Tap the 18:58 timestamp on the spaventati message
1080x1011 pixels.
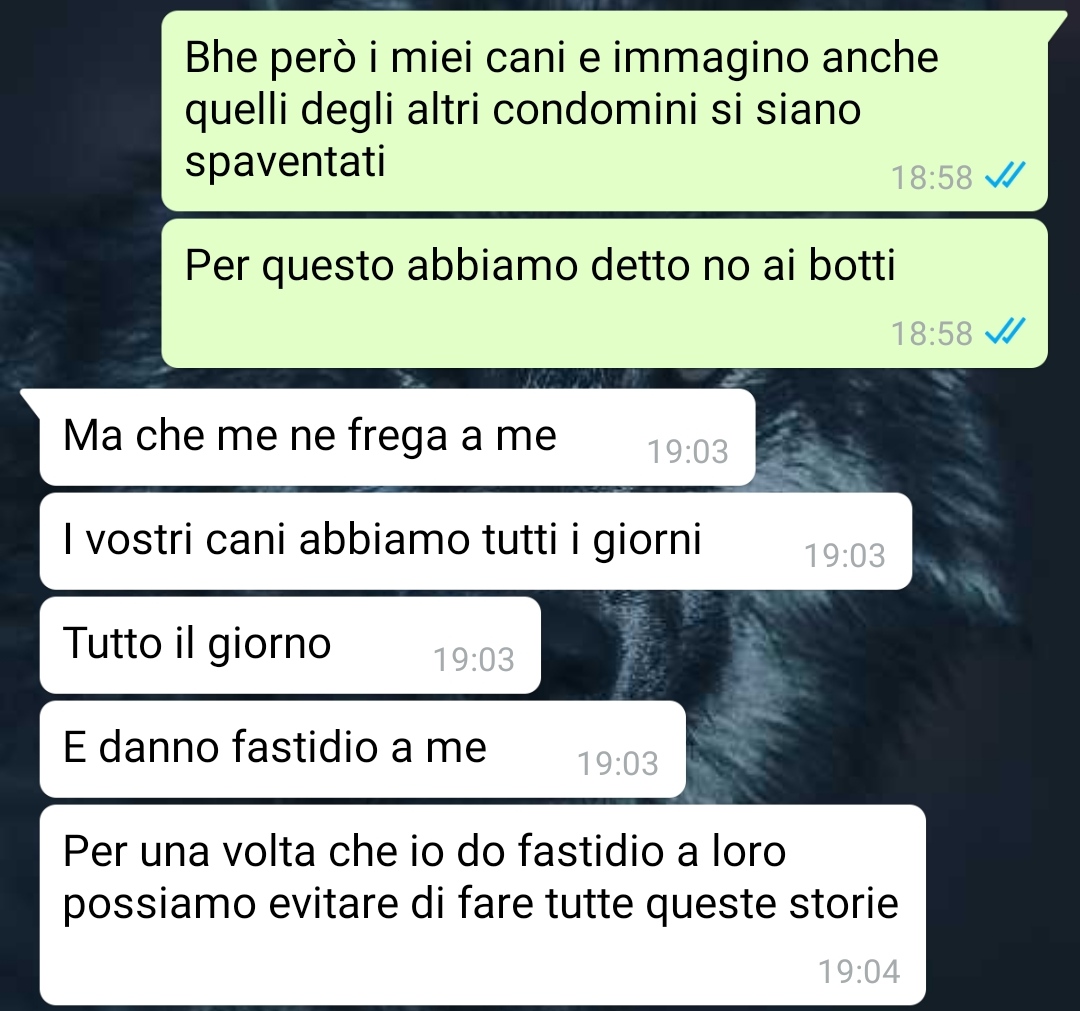(x=931, y=178)
